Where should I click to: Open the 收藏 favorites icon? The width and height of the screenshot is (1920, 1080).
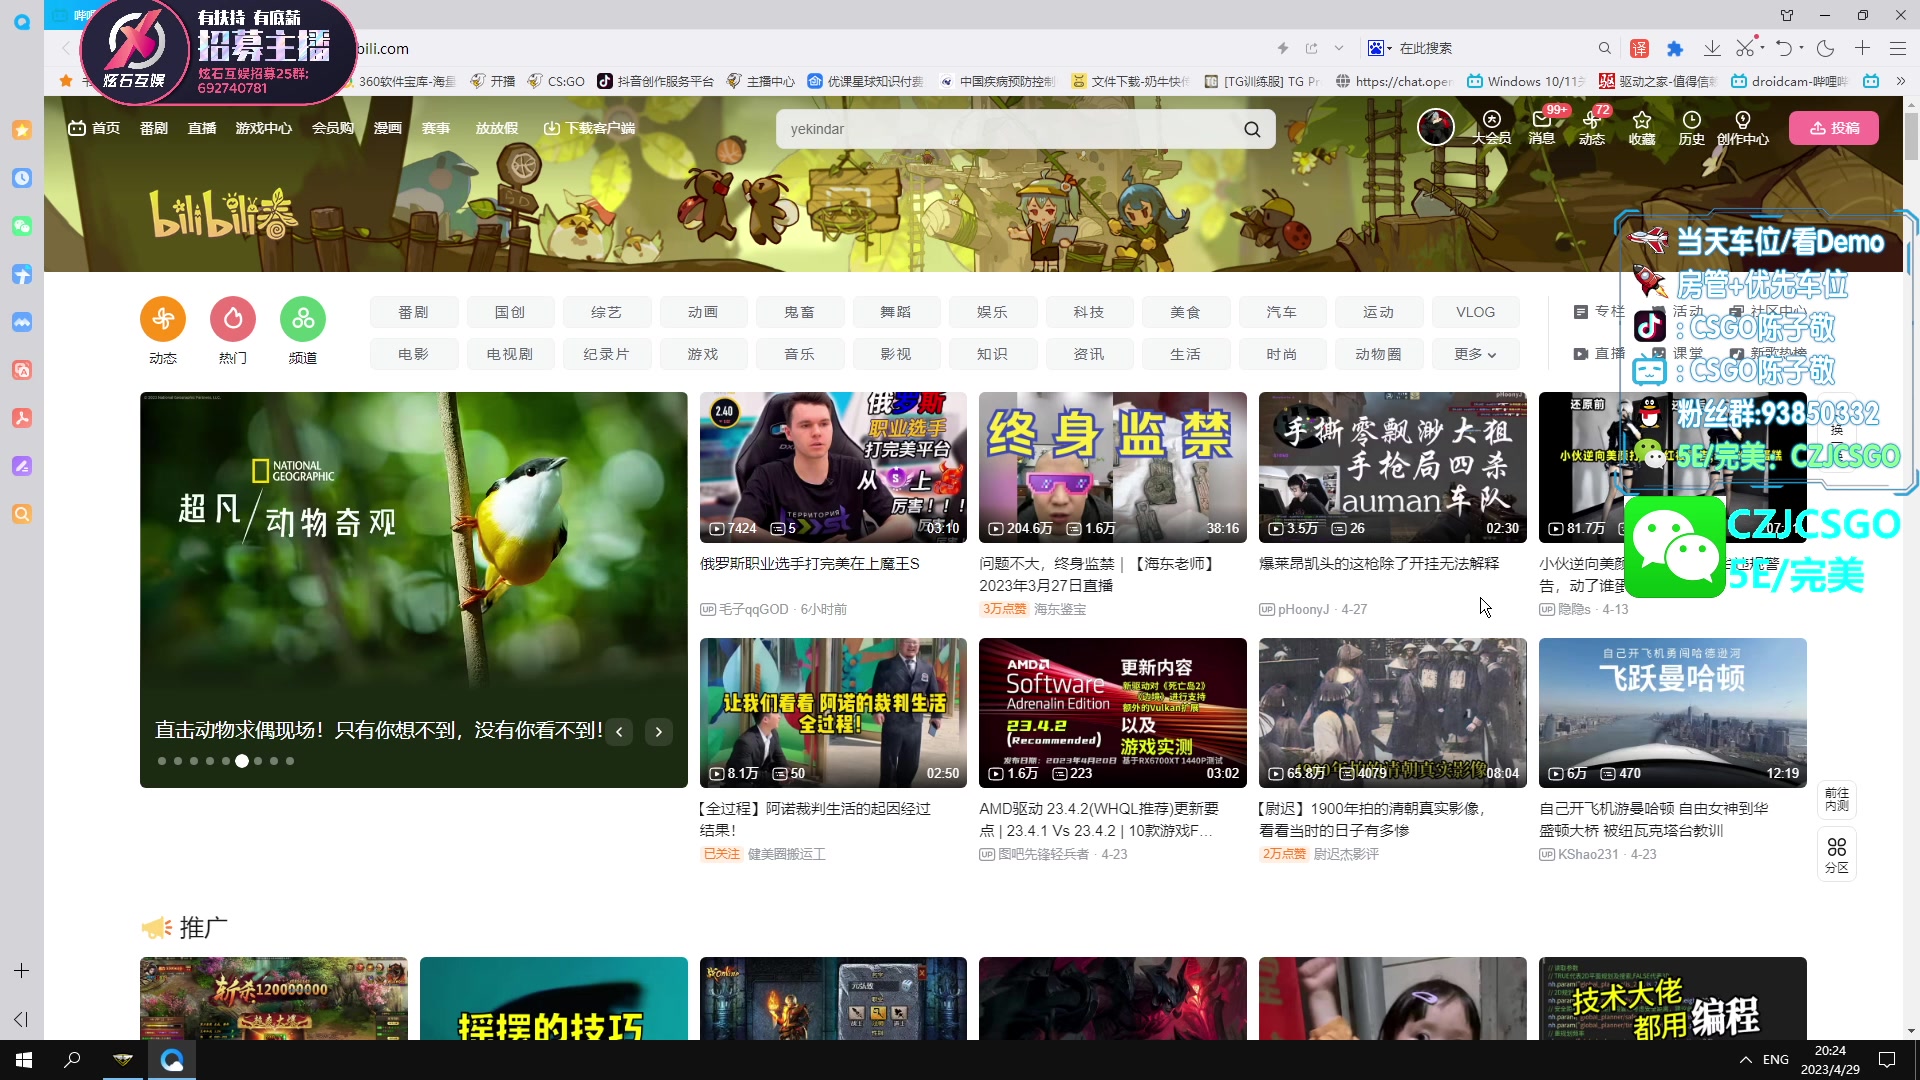pyautogui.click(x=1642, y=128)
